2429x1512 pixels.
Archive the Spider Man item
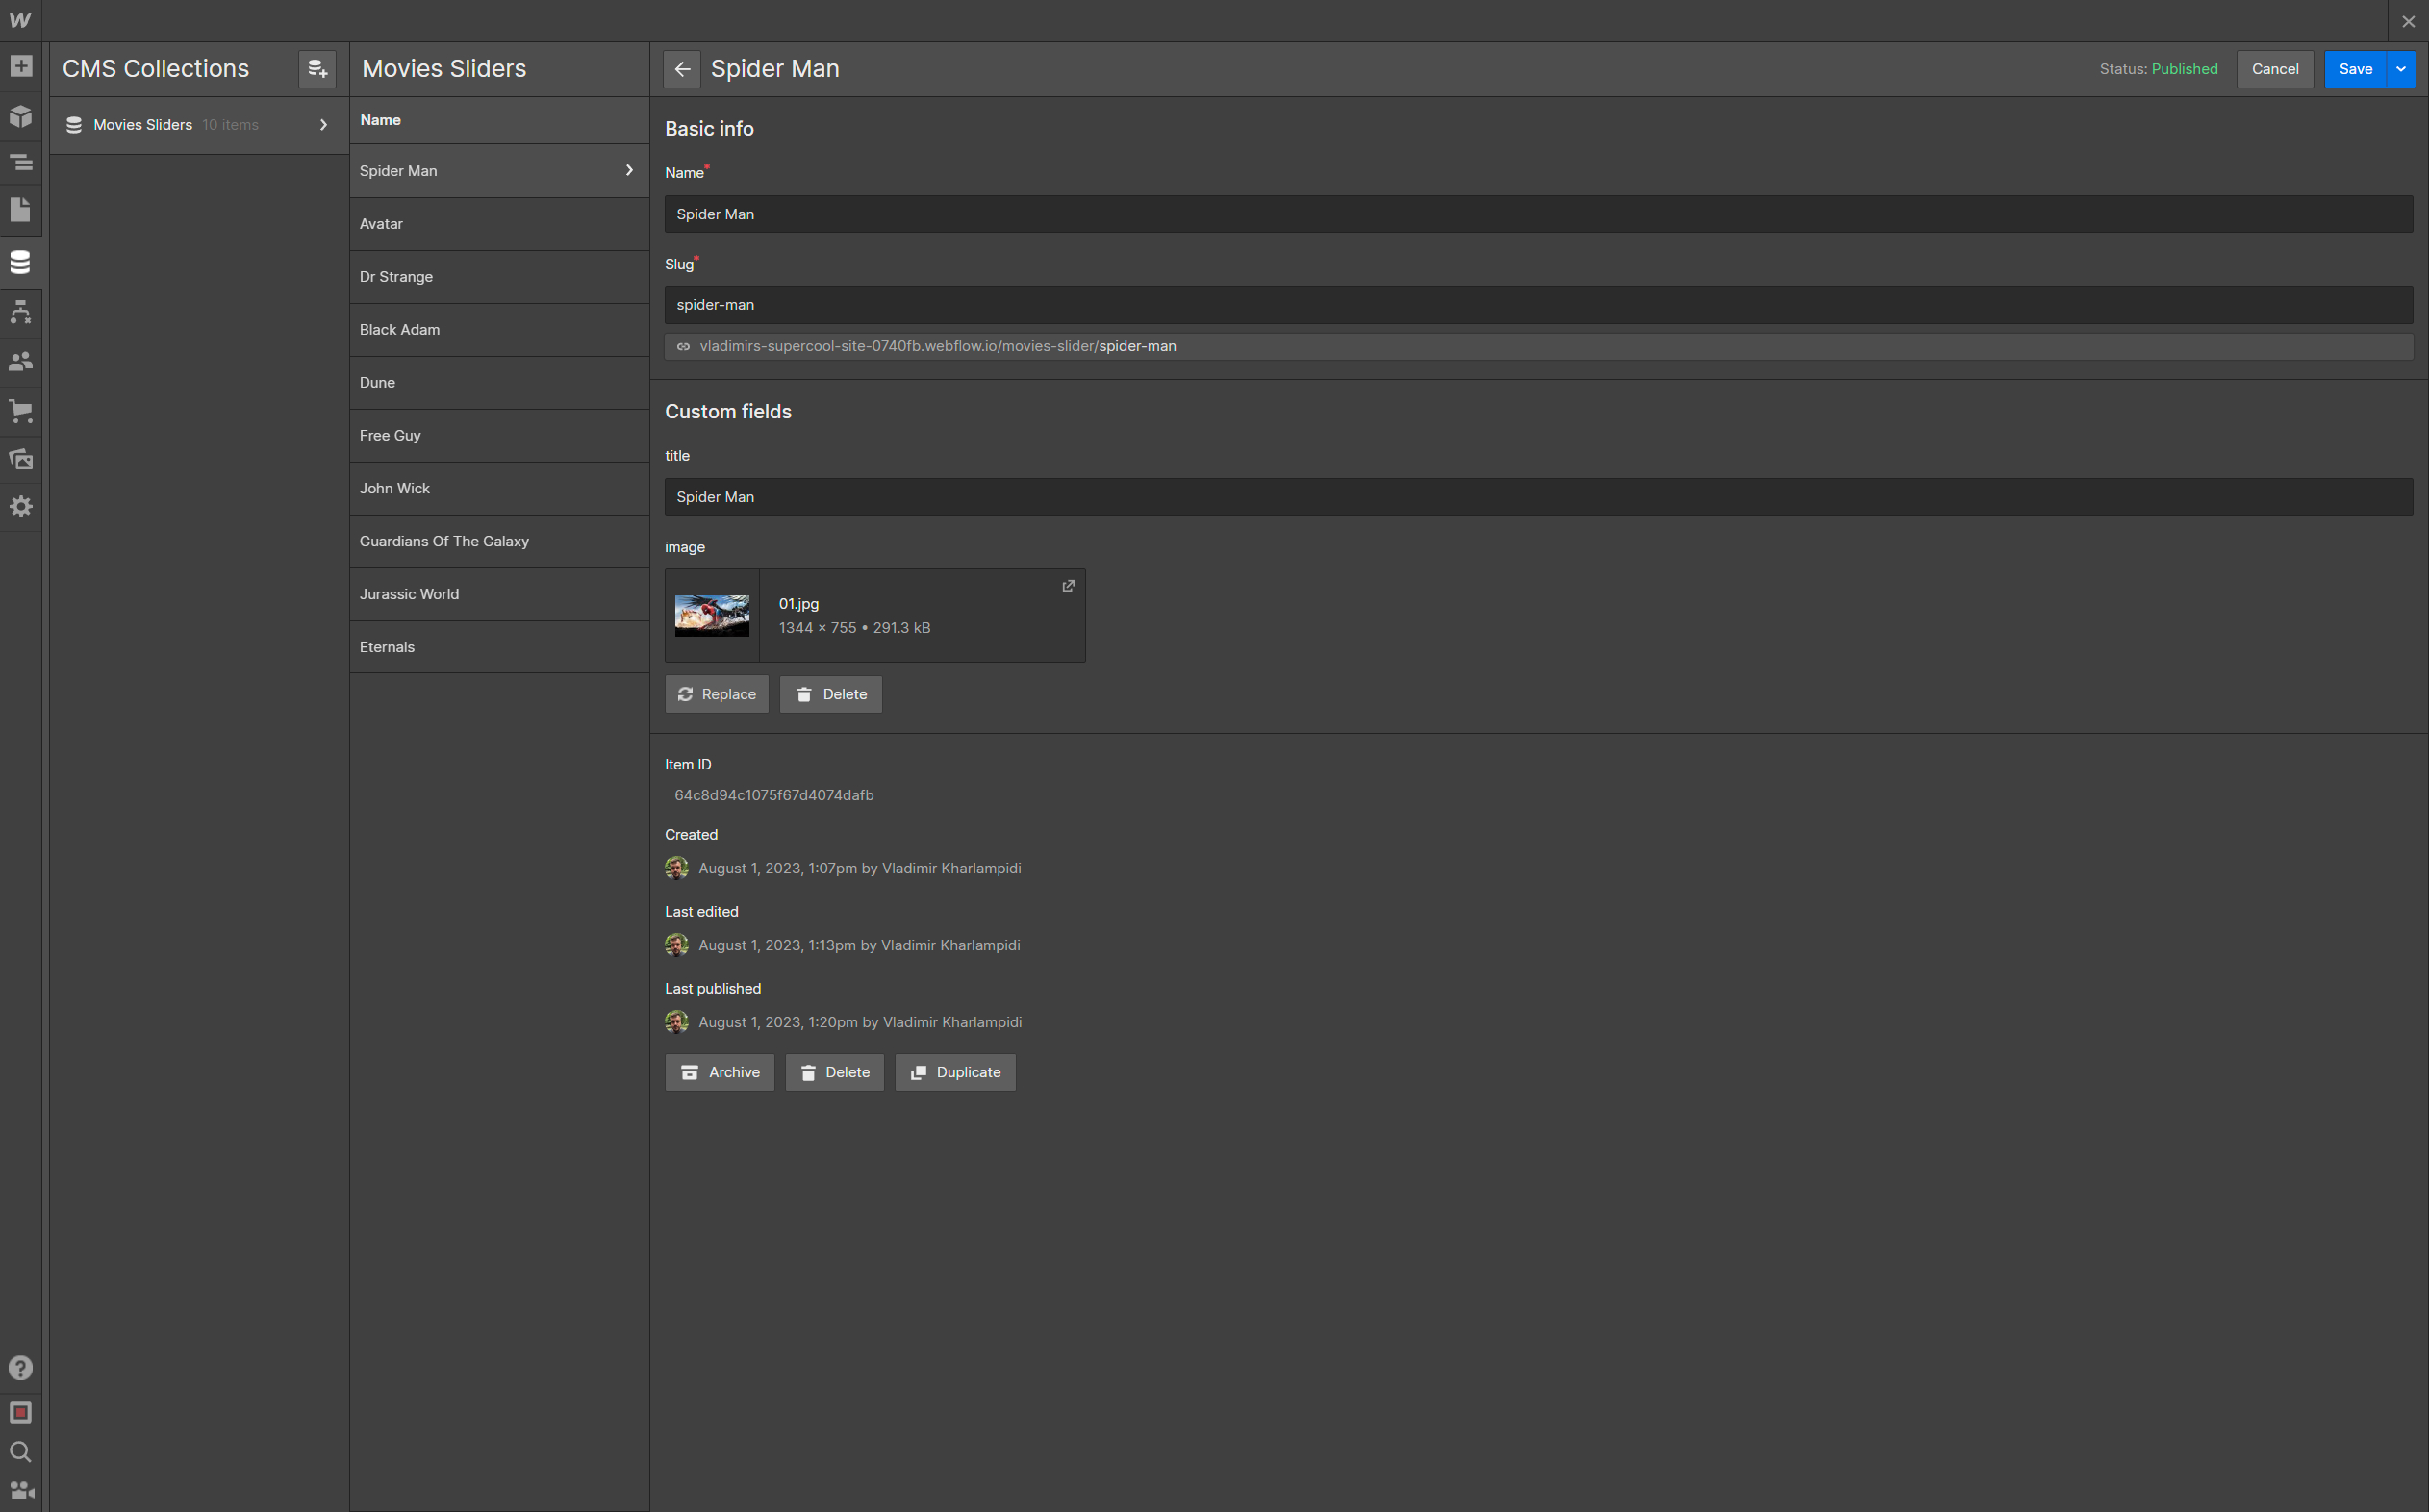coord(720,1072)
